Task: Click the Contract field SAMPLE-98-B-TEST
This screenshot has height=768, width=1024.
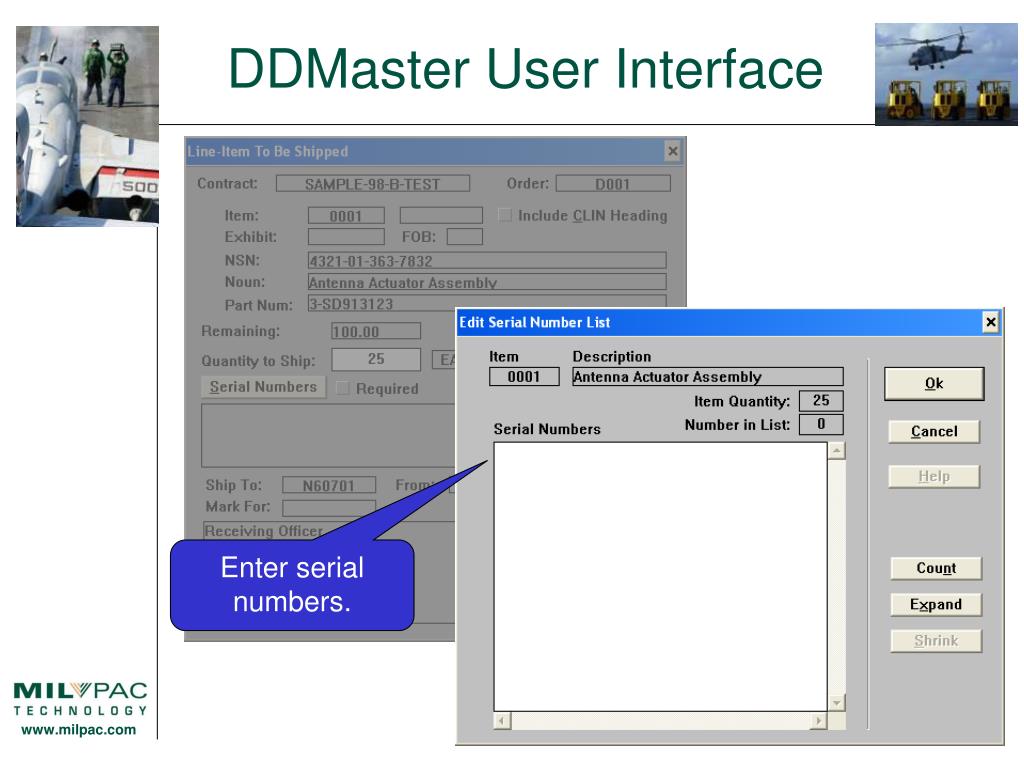Action: [x=372, y=184]
